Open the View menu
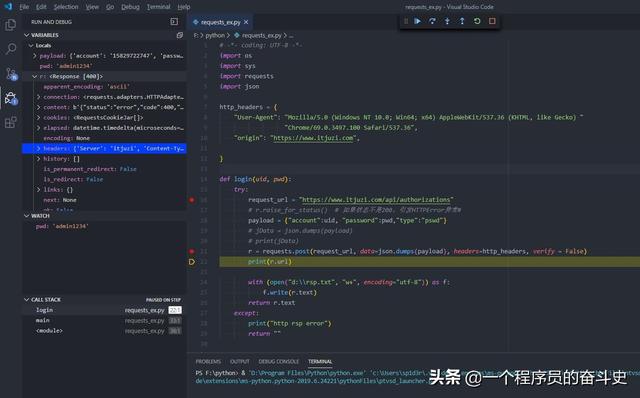The image size is (640, 398). point(92,7)
